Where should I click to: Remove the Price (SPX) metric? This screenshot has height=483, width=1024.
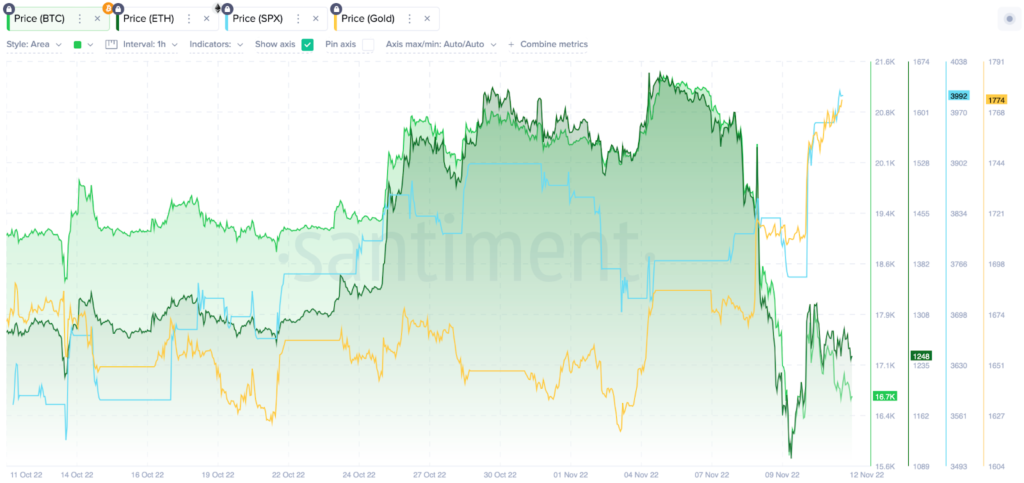point(316,19)
